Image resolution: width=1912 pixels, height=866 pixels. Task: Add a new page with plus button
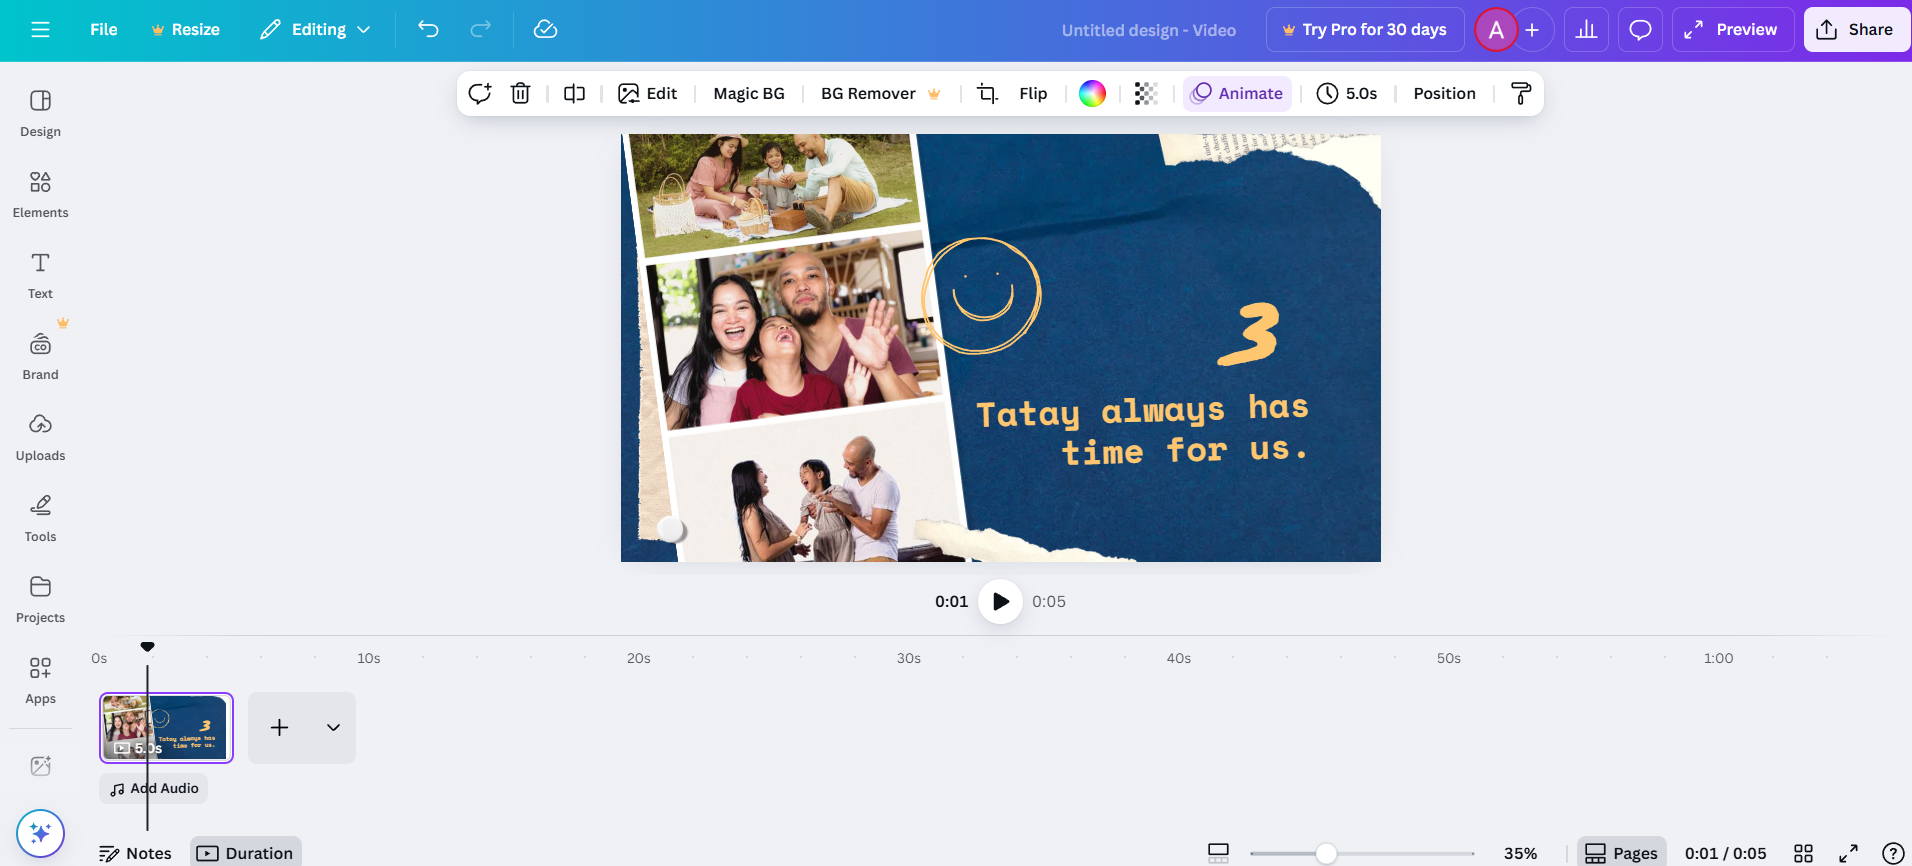(x=280, y=728)
